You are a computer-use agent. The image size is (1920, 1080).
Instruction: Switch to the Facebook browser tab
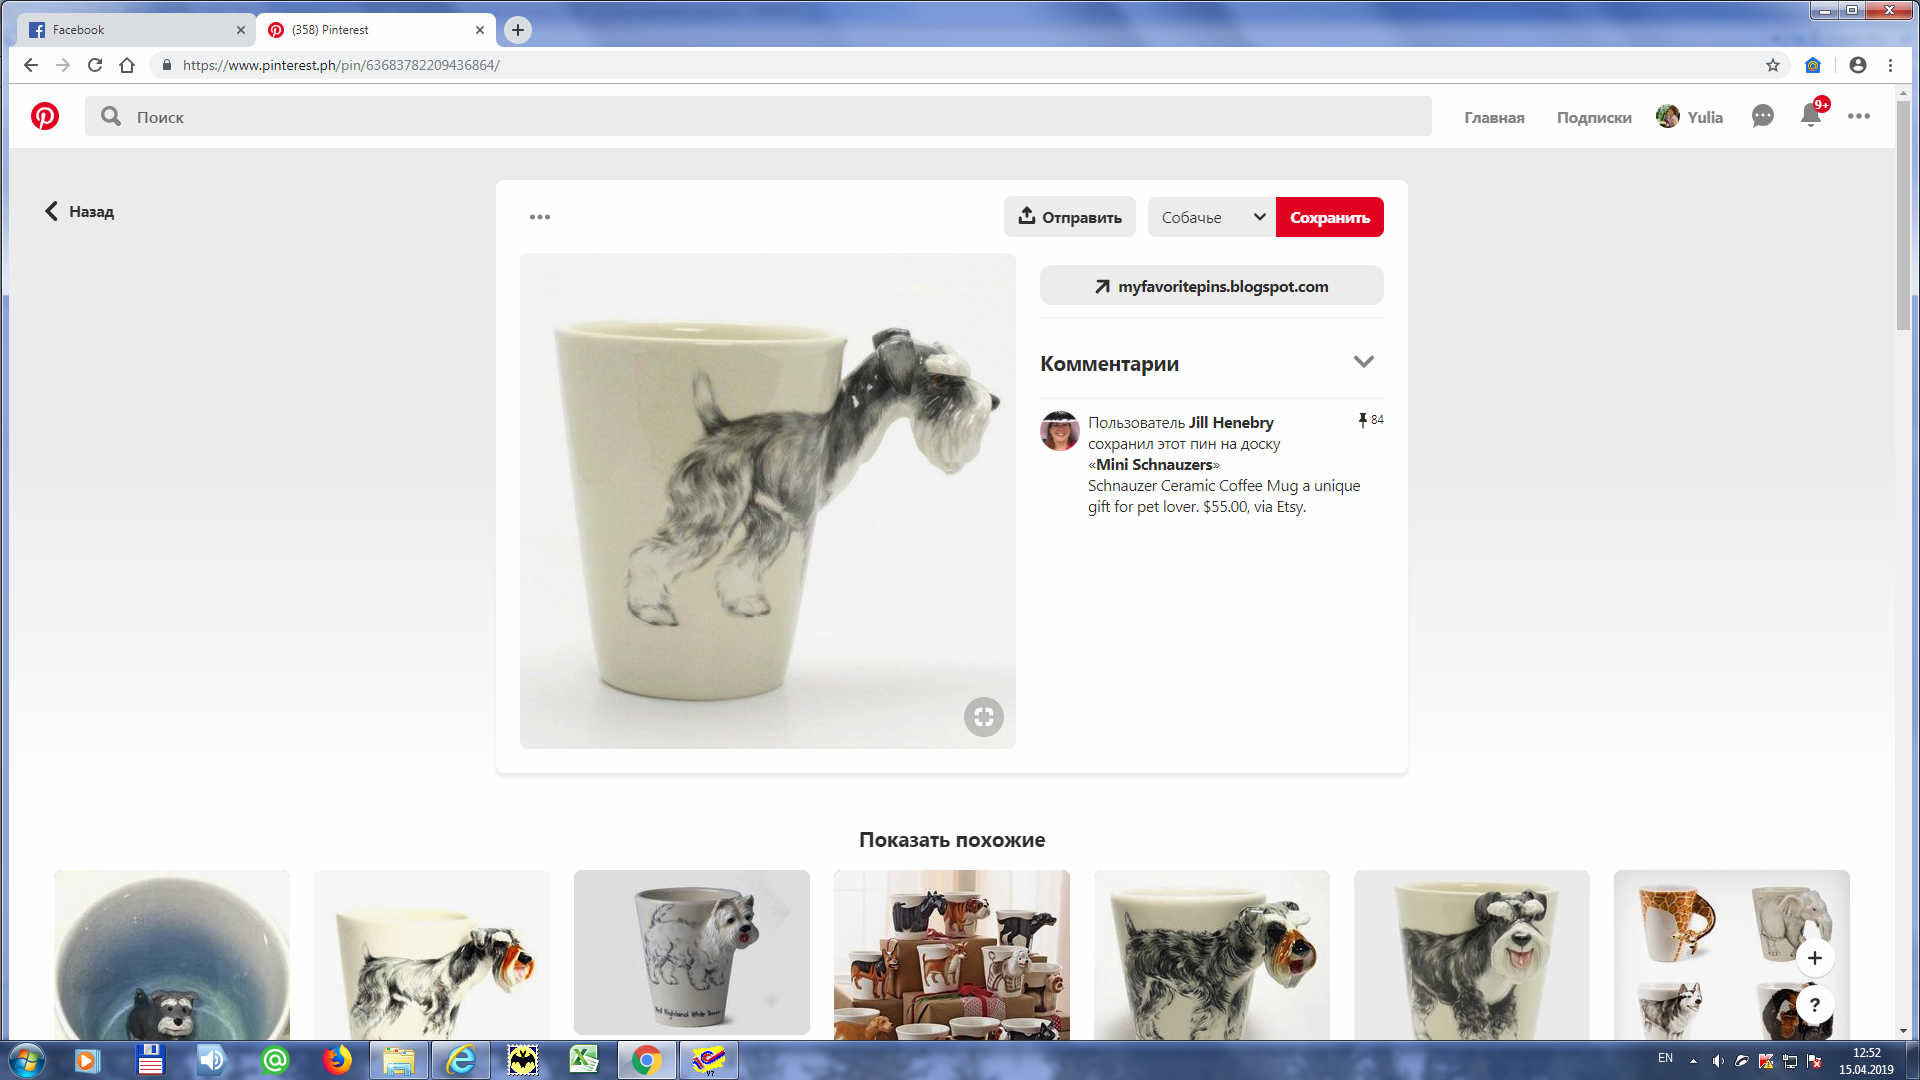(x=135, y=30)
